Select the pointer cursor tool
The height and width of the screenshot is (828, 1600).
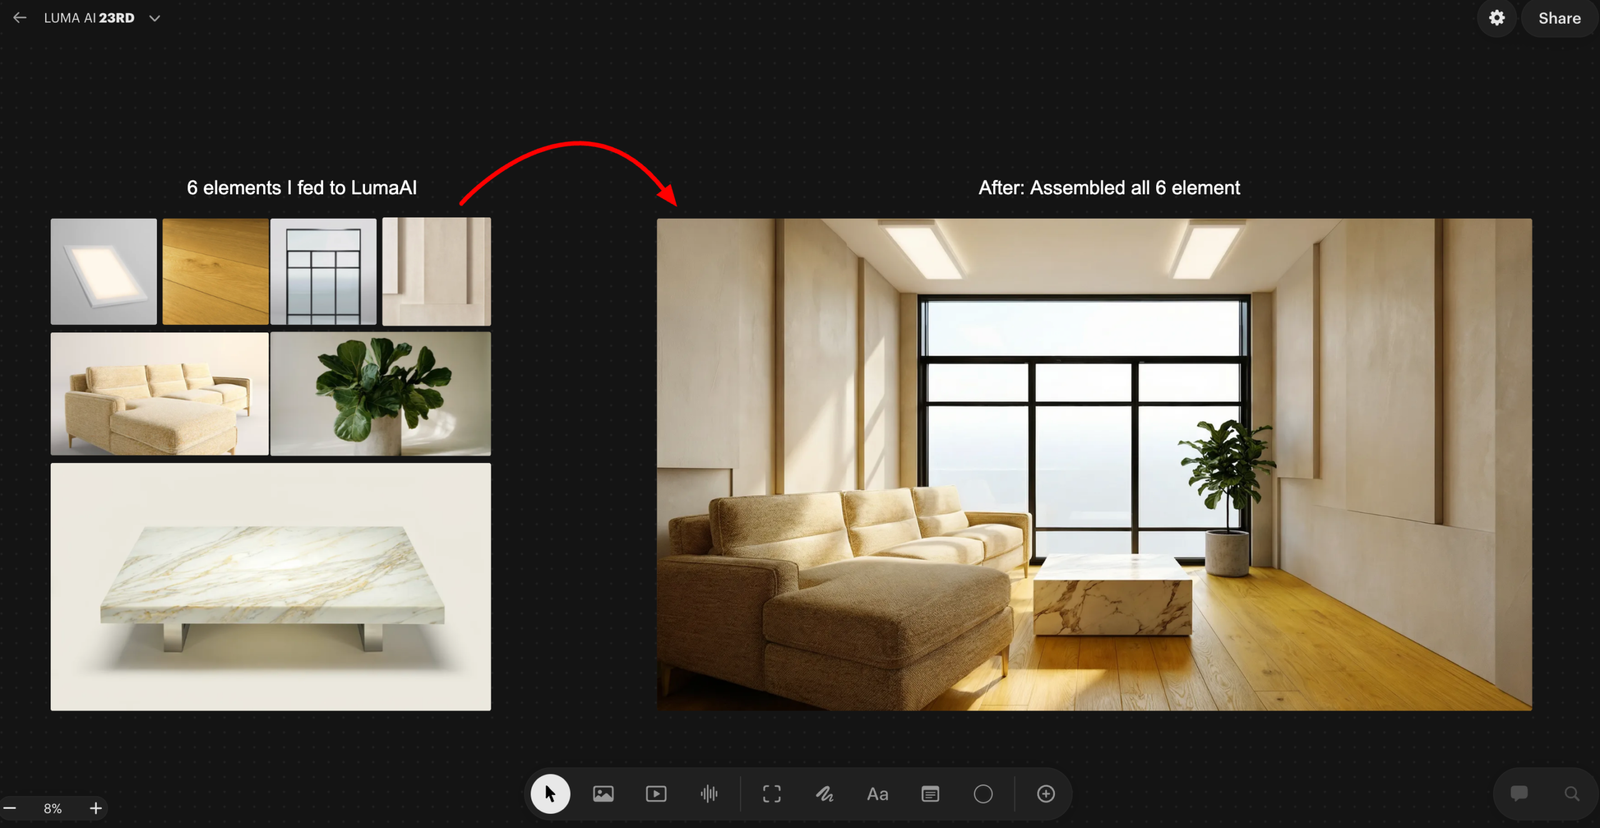point(550,794)
